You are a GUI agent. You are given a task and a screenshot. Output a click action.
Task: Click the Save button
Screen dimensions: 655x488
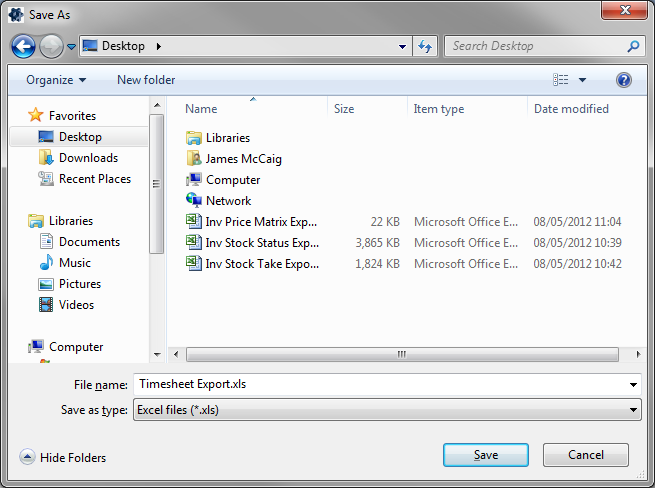pos(485,455)
